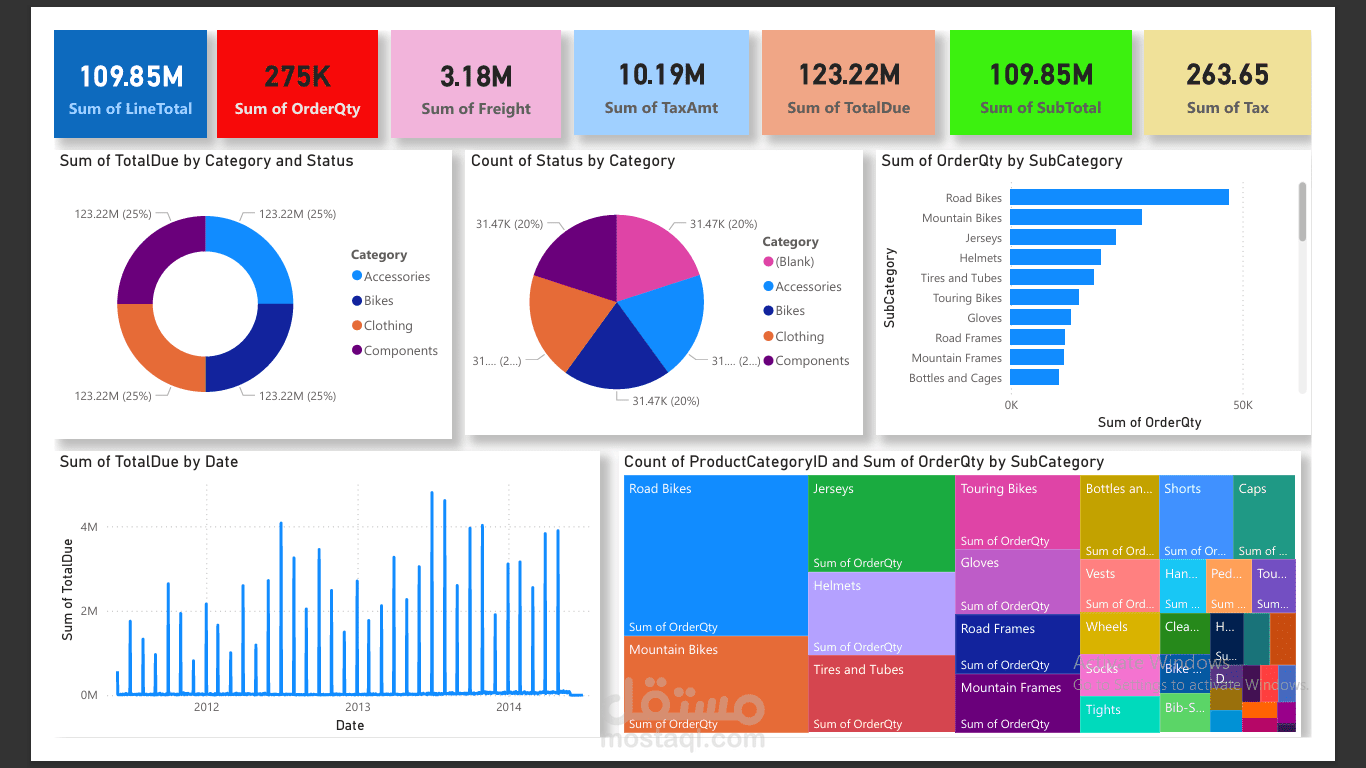Click the 275K Sum of OrderQty card

[297, 84]
